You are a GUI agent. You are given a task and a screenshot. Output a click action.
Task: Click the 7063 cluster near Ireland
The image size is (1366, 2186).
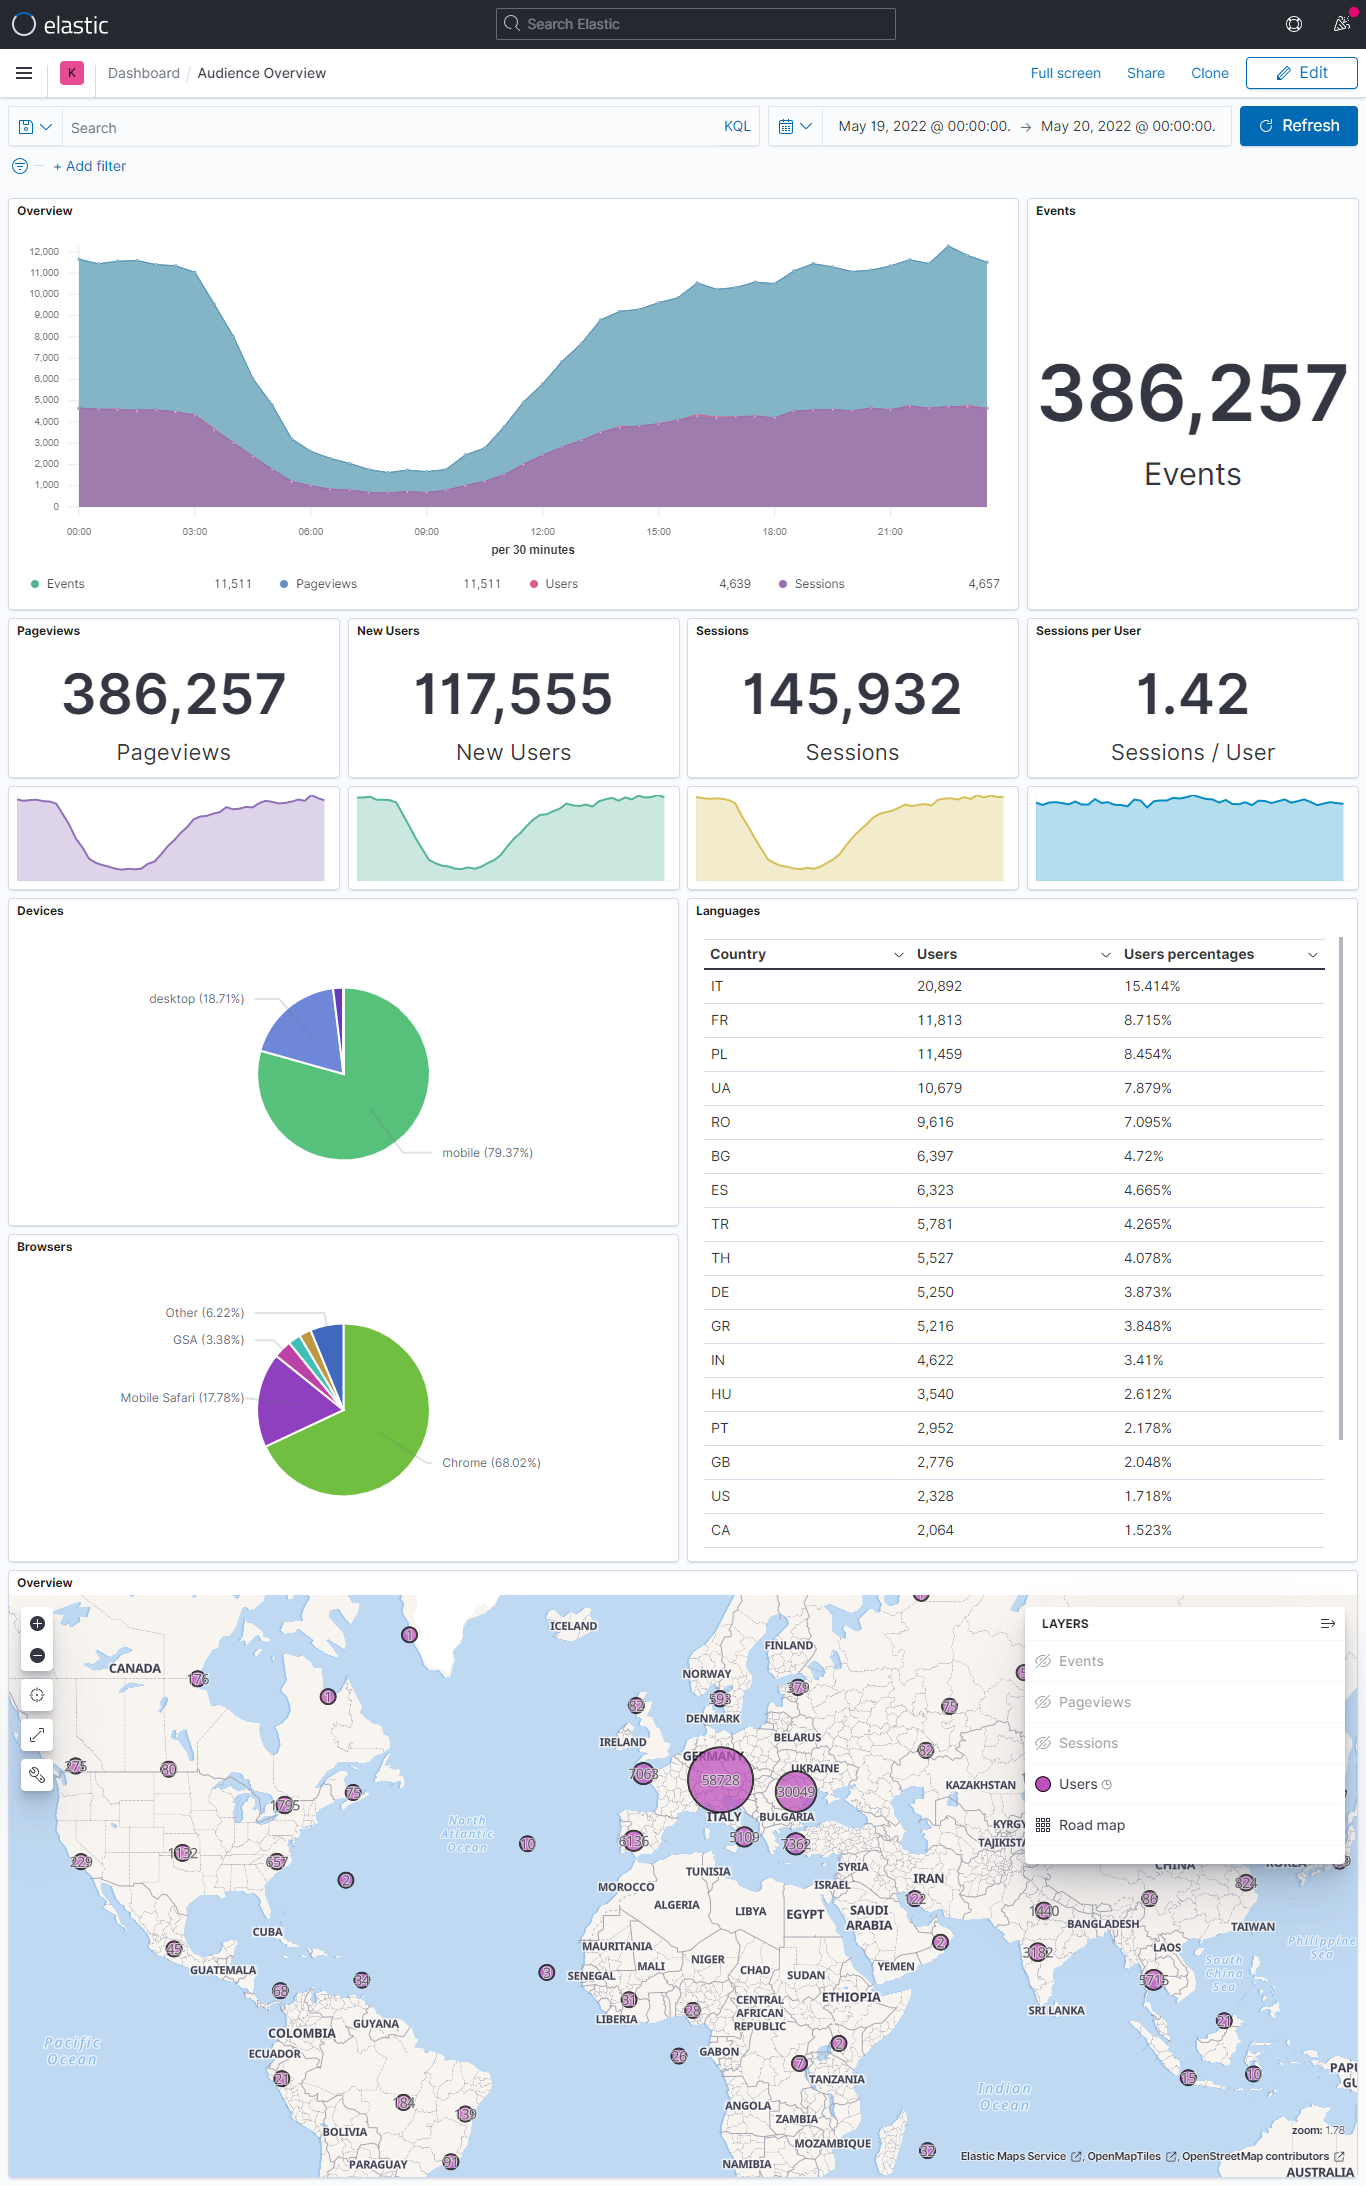coord(643,1774)
